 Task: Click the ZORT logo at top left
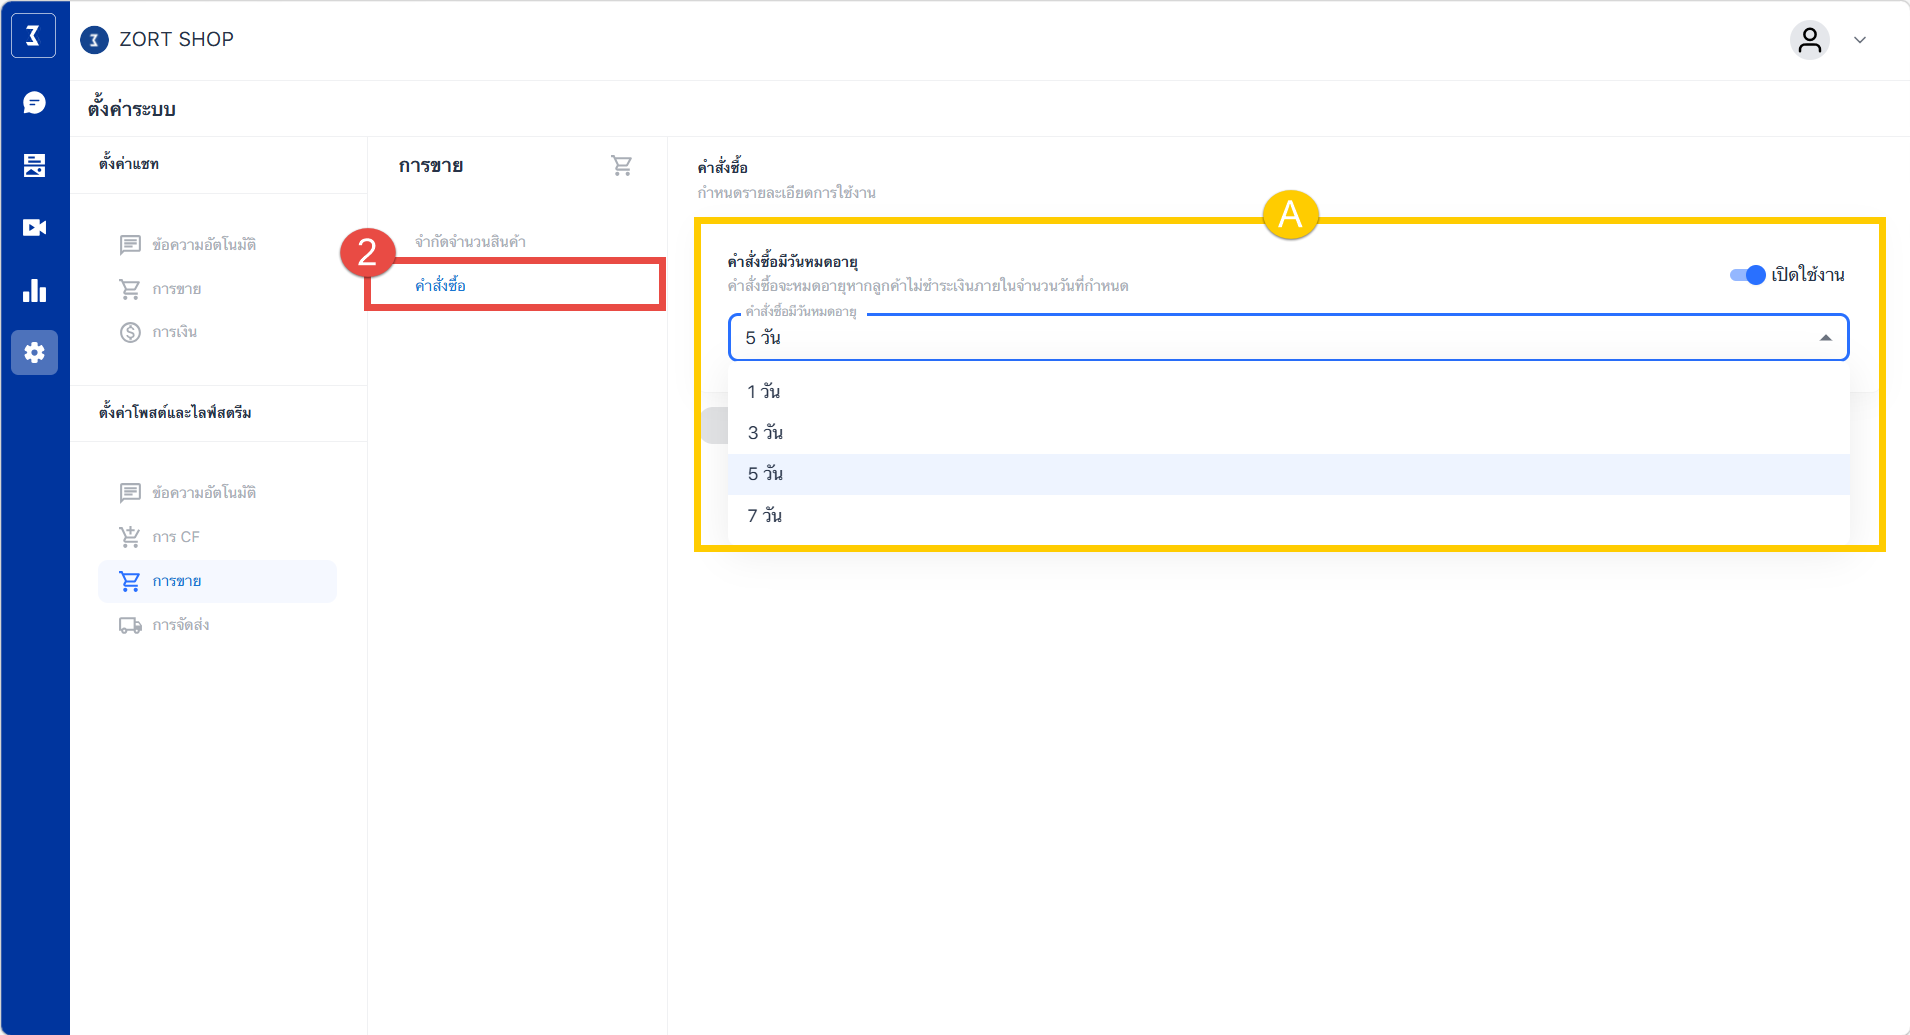33,37
